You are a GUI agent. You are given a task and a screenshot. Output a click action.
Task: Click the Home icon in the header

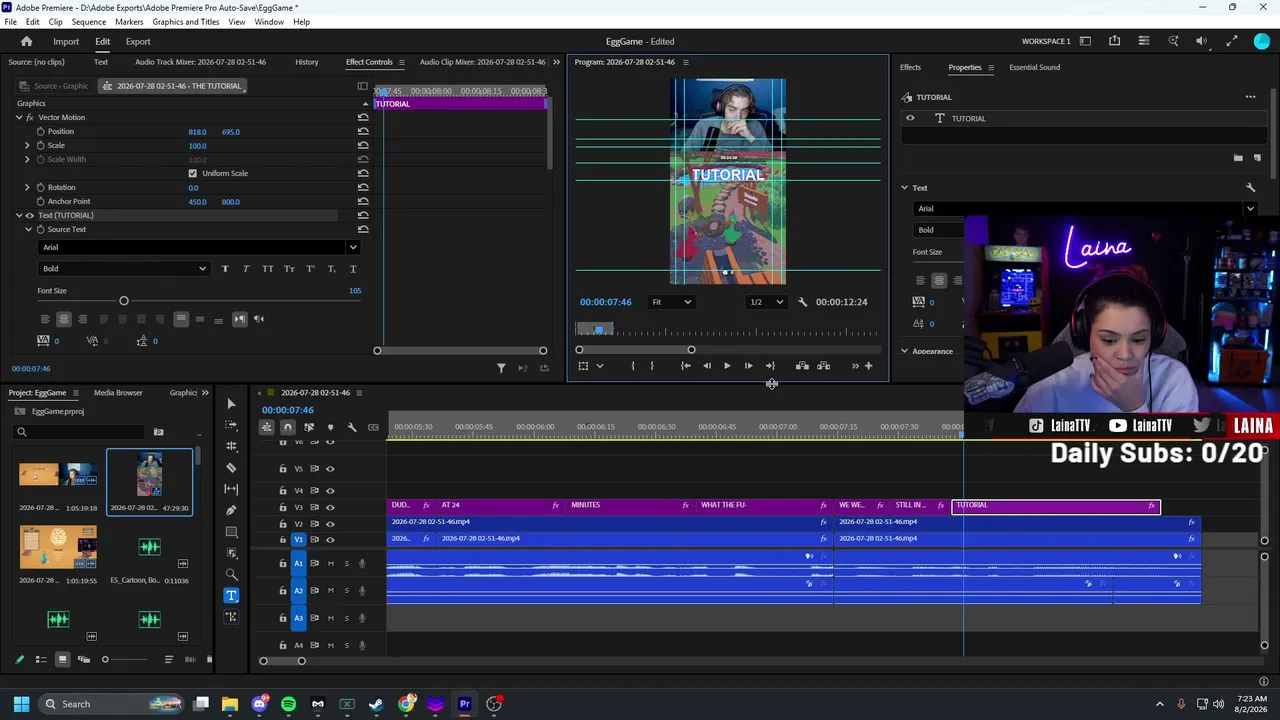coord(27,41)
